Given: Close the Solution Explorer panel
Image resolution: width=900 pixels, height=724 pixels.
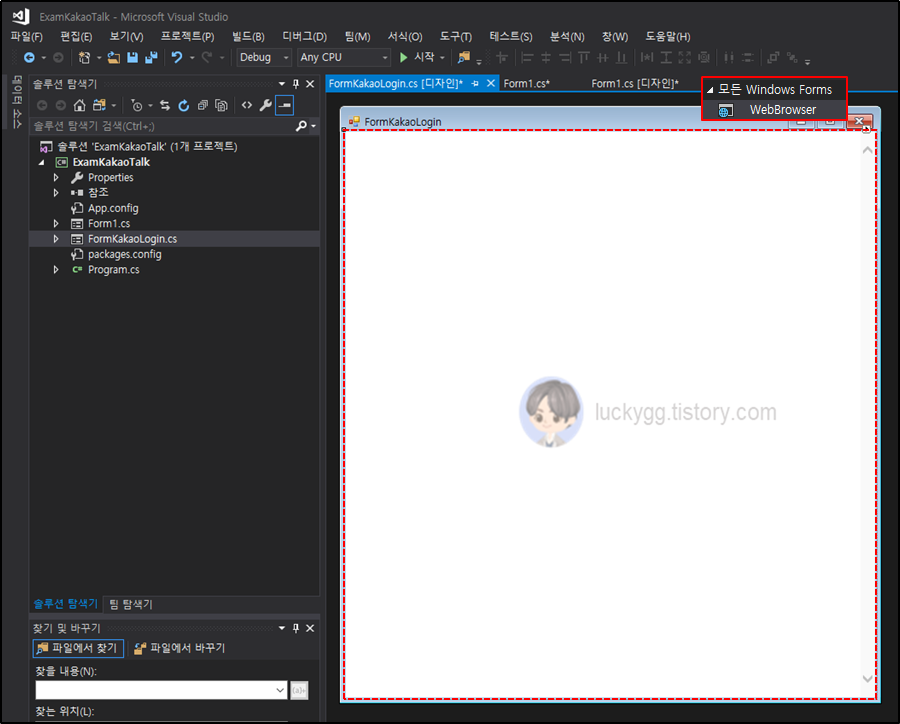Looking at the screenshot, I should tap(310, 84).
